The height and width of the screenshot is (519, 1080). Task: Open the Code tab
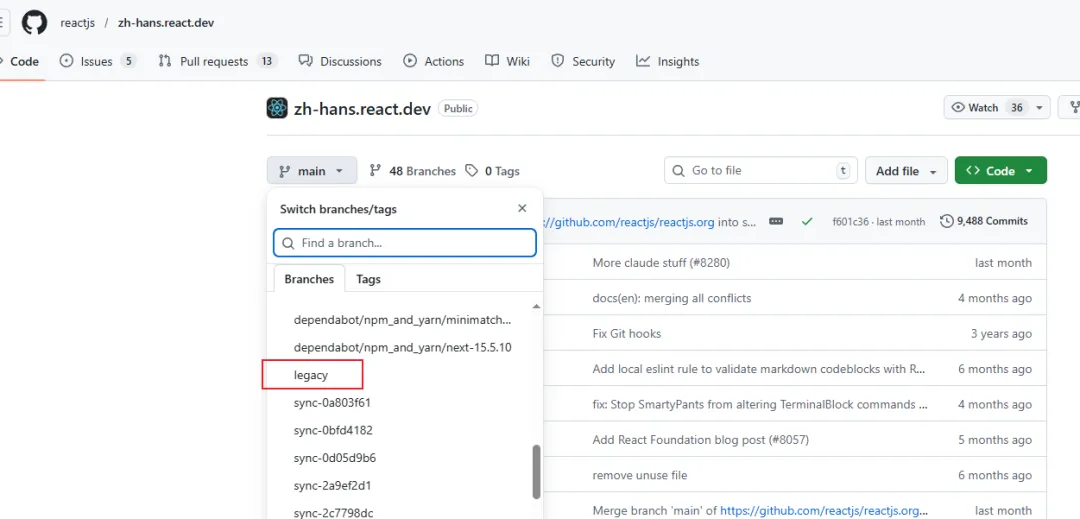21,61
